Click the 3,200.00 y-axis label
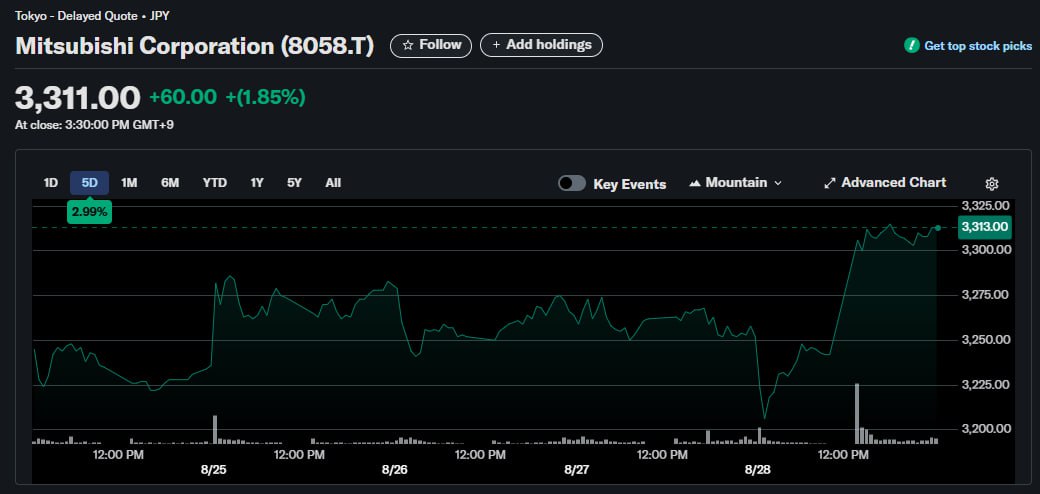The height and width of the screenshot is (494, 1040). click(x=985, y=429)
